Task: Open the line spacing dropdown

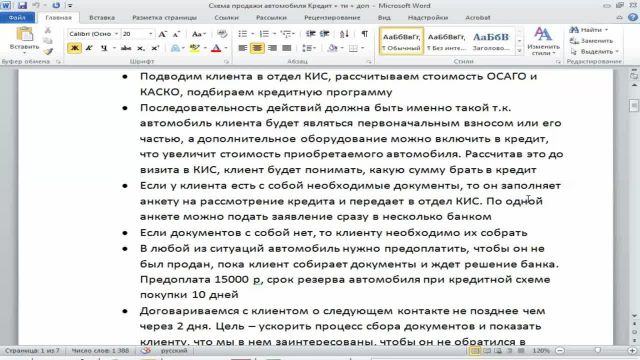Action: pos(314,48)
